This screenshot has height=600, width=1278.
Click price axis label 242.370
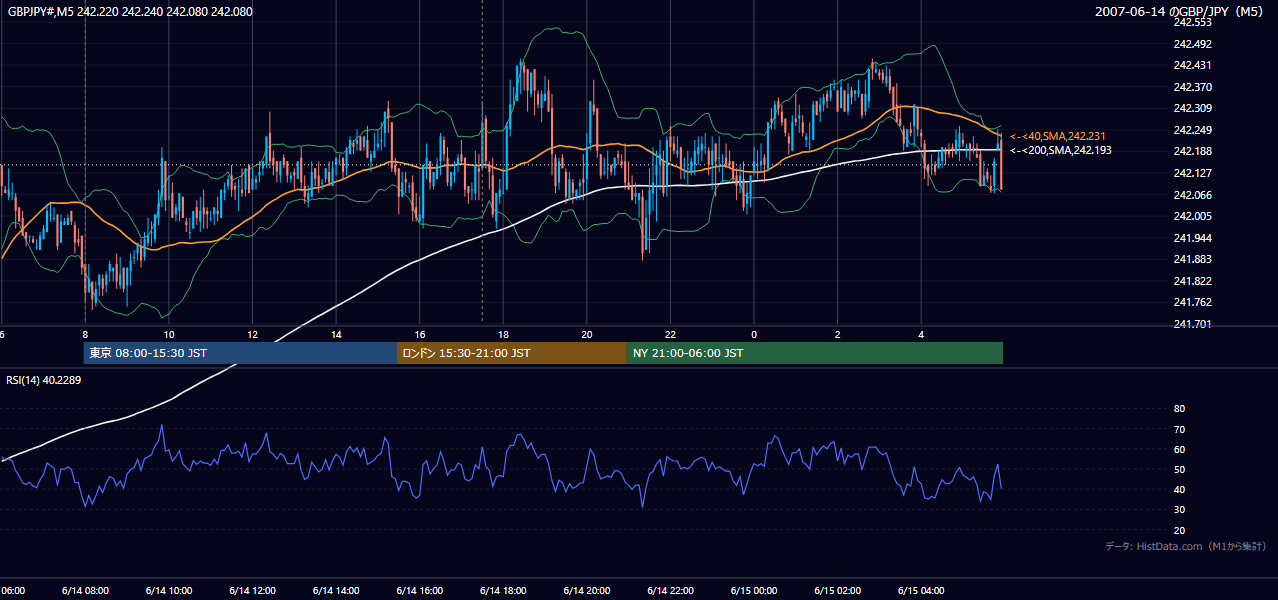1192,87
